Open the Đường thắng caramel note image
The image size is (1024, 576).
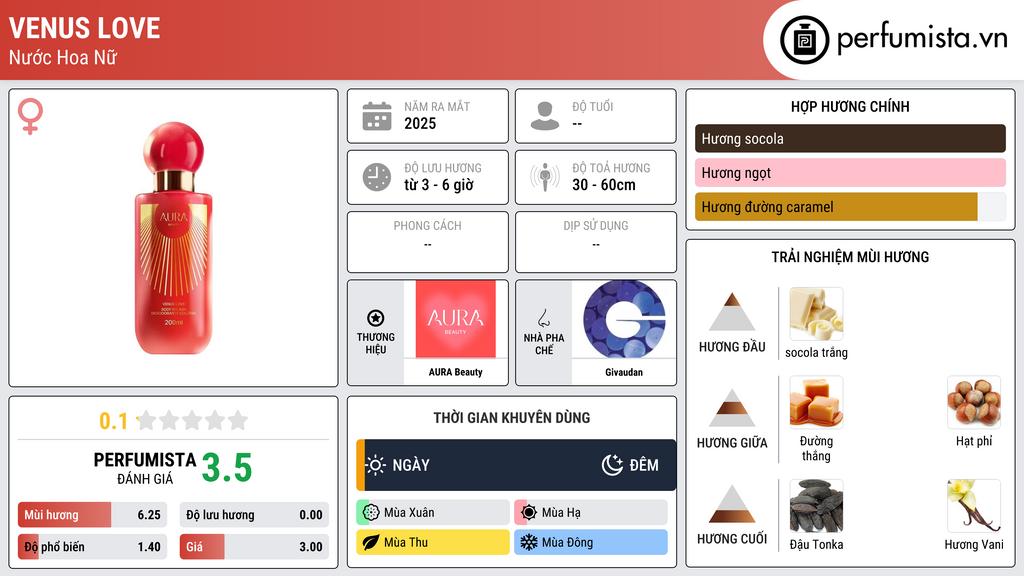pos(816,402)
